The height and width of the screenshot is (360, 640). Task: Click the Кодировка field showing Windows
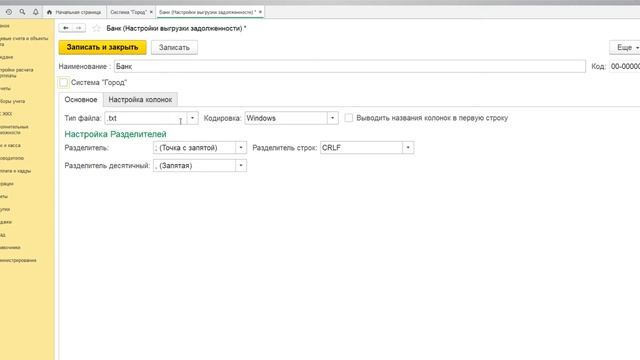pyautogui.click(x=286, y=118)
